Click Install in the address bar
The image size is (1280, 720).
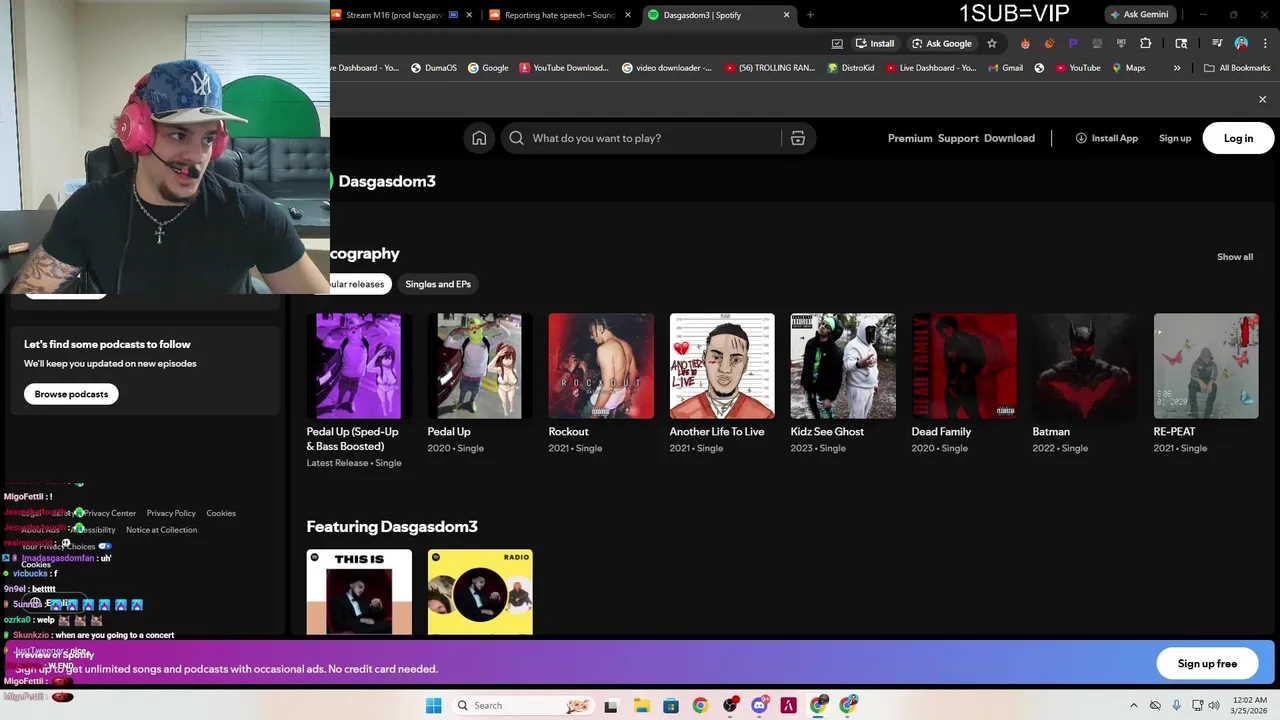pos(874,43)
